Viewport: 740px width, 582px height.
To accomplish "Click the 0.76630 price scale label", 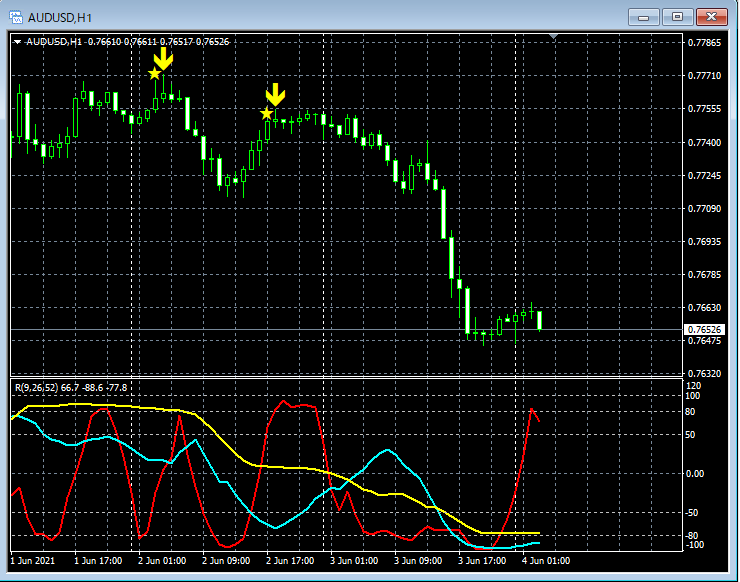I will coord(704,308).
